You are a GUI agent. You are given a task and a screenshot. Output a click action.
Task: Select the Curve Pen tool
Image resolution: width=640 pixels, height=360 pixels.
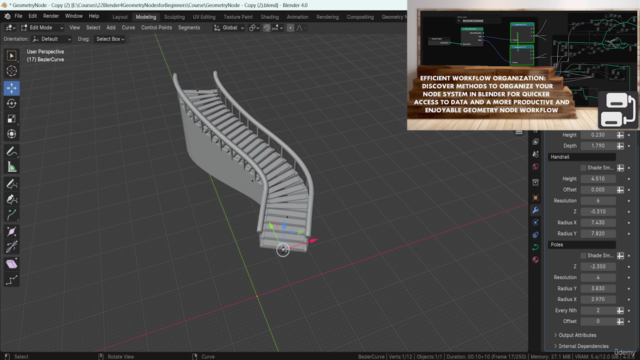pos(11,199)
